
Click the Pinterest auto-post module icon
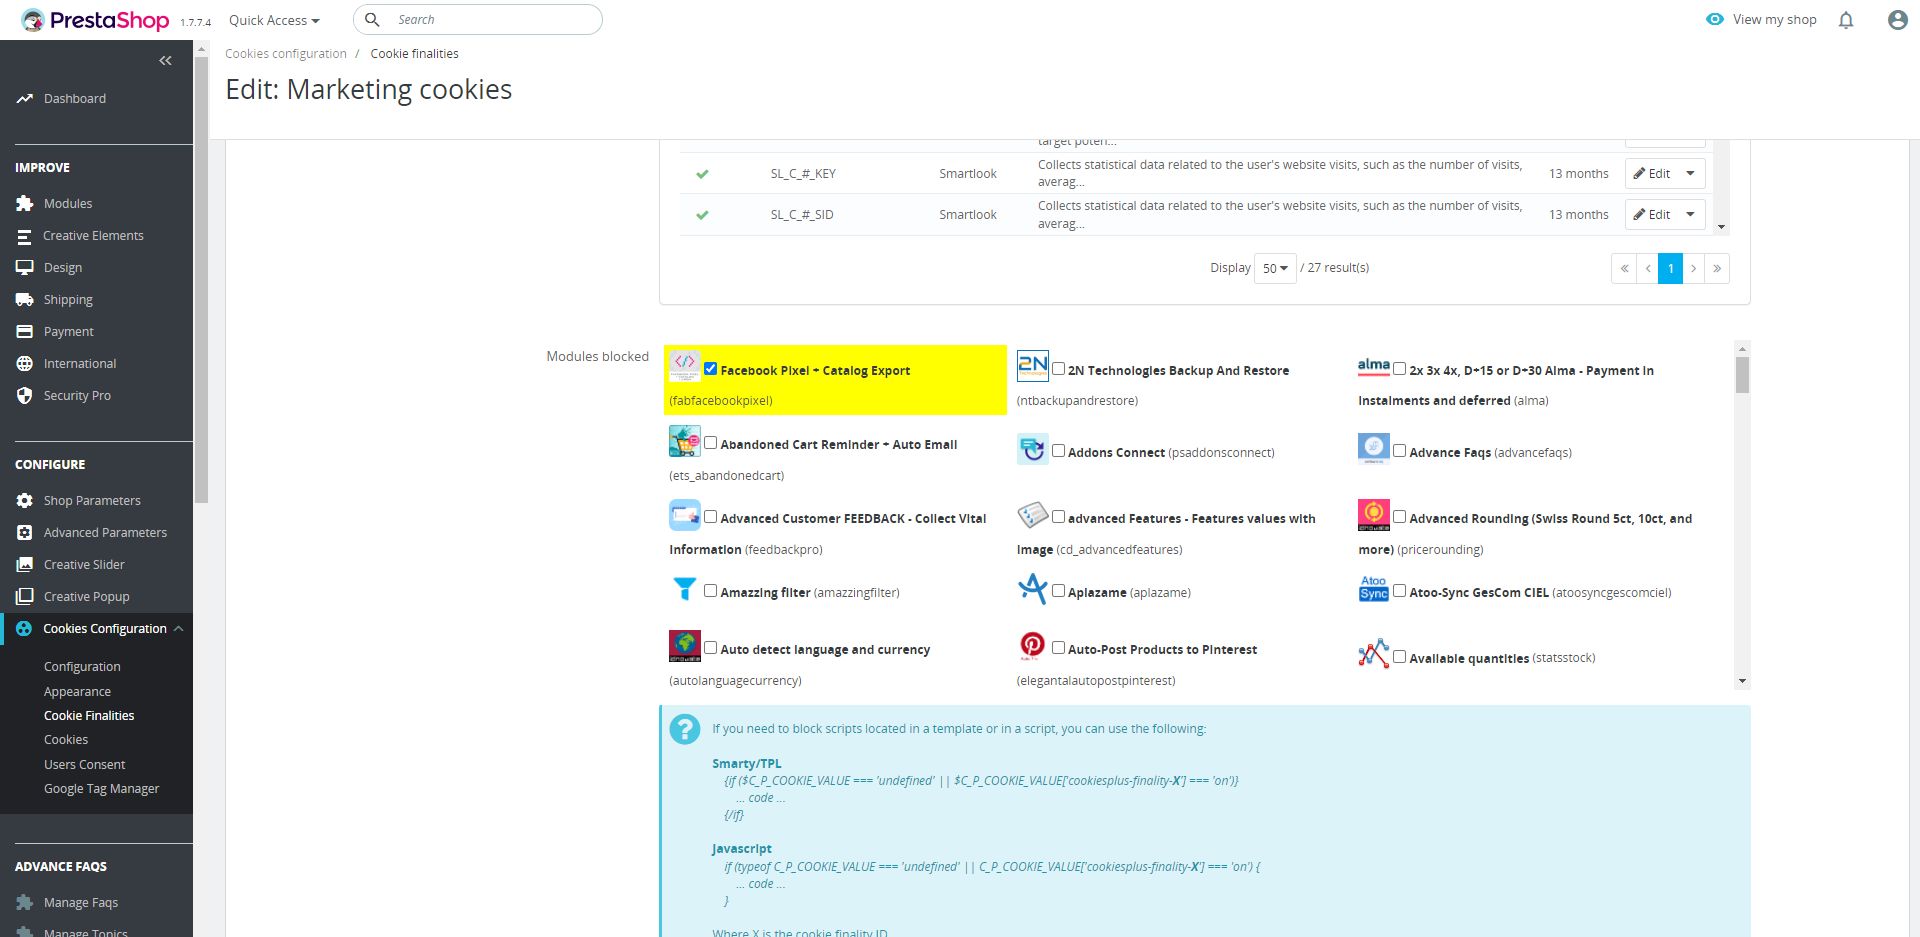[1033, 646]
